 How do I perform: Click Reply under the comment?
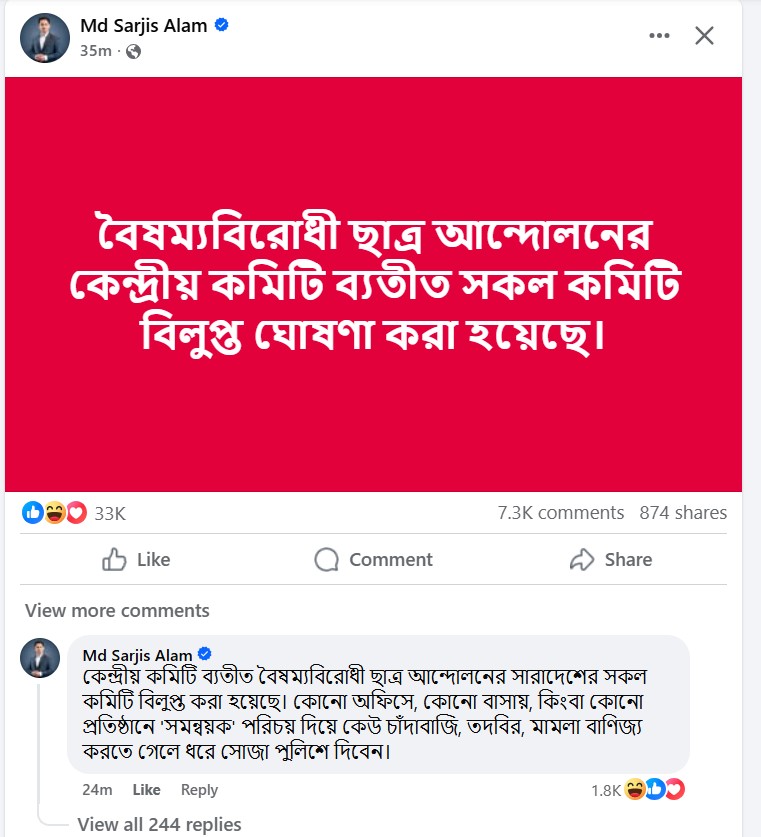click(199, 790)
